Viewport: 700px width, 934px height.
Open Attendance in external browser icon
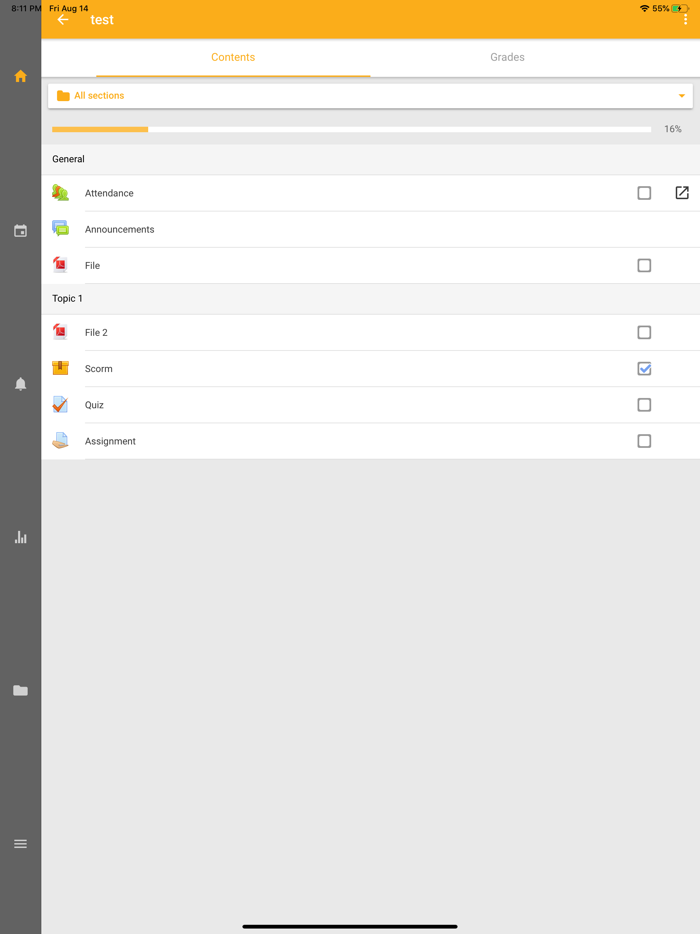pyautogui.click(x=682, y=193)
